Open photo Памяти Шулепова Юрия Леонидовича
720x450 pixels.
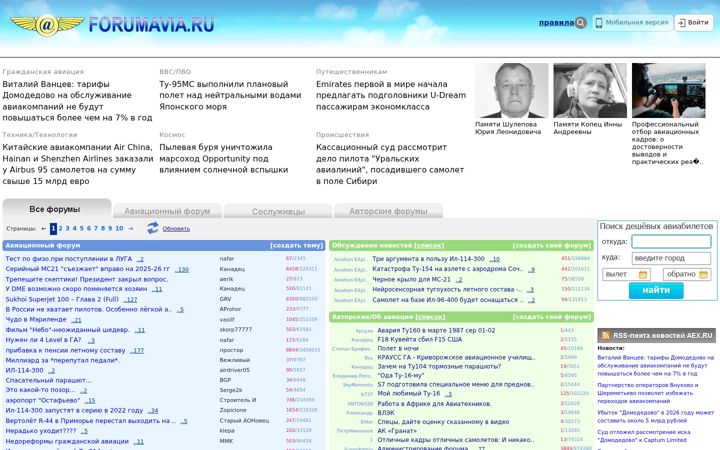click(512, 90)
